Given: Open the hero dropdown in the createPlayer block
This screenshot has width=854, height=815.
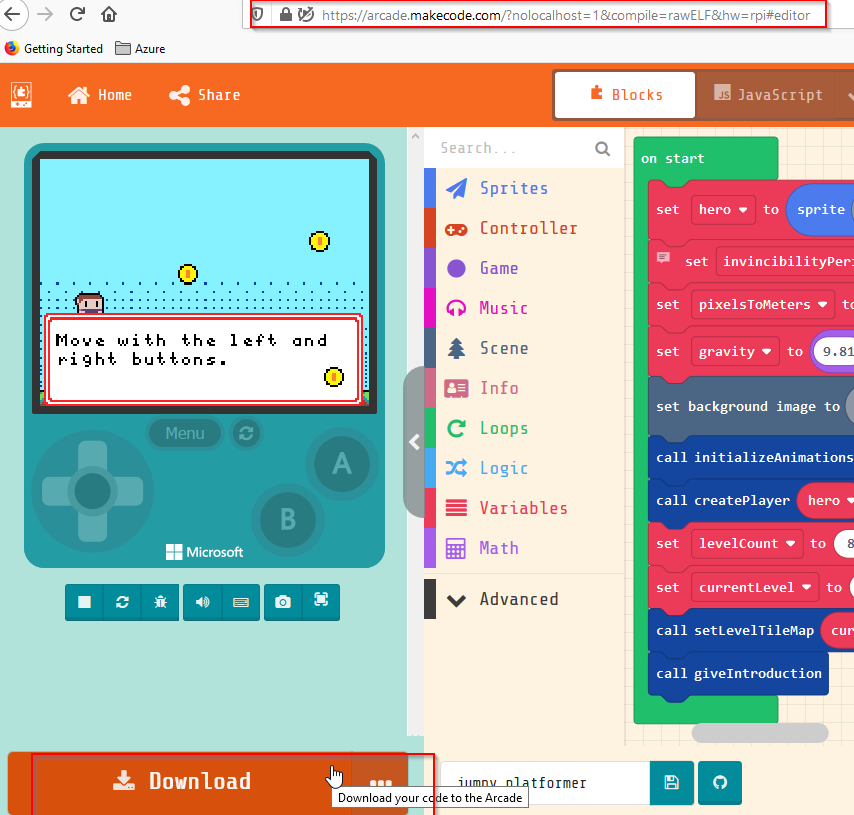Looking at the screenshot, I should (x=829, y=501).
